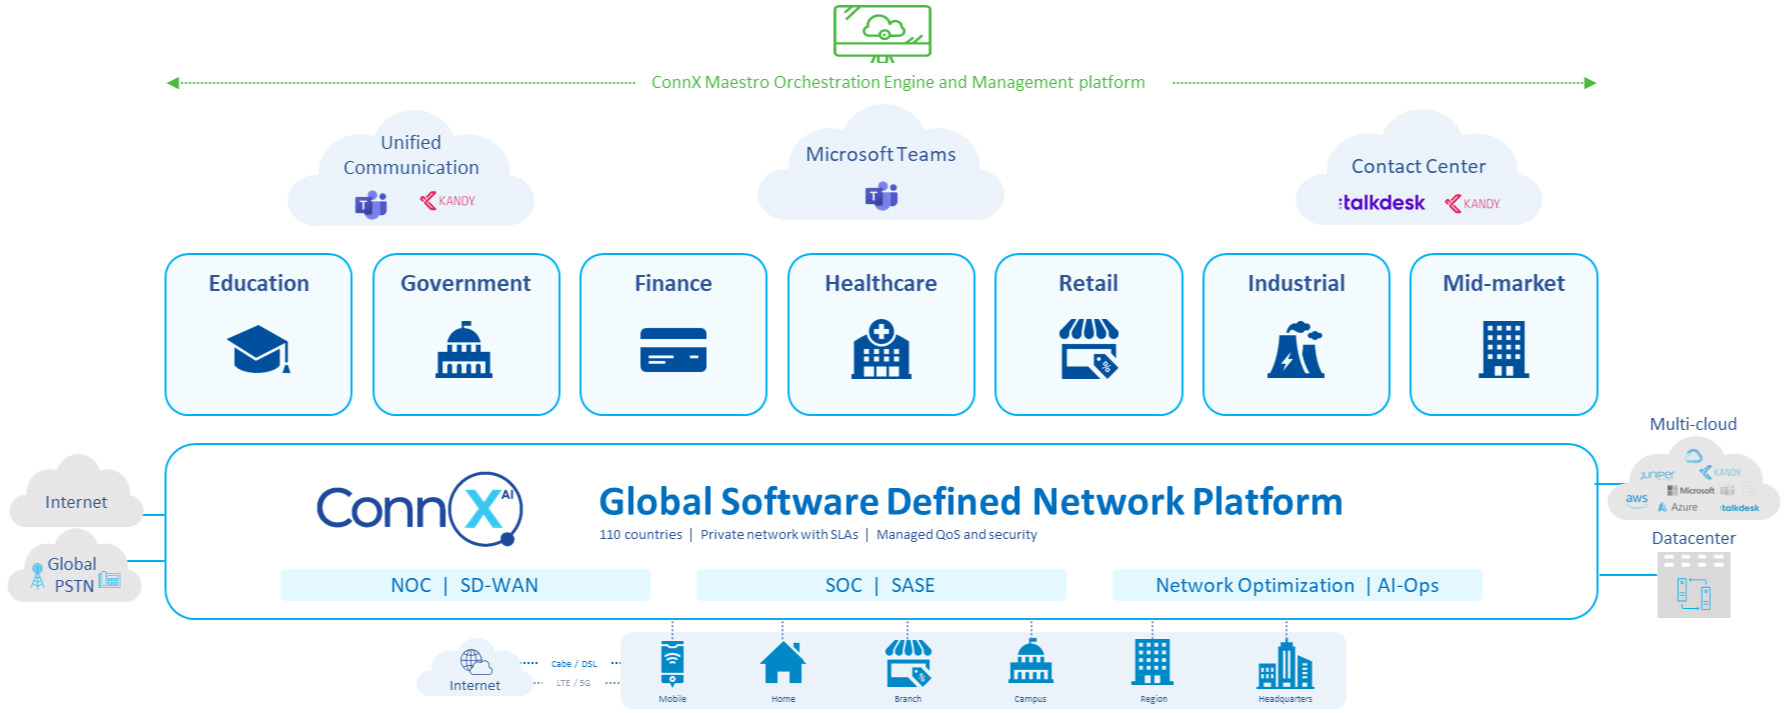Click the 'Education' heading

[259, 283]
